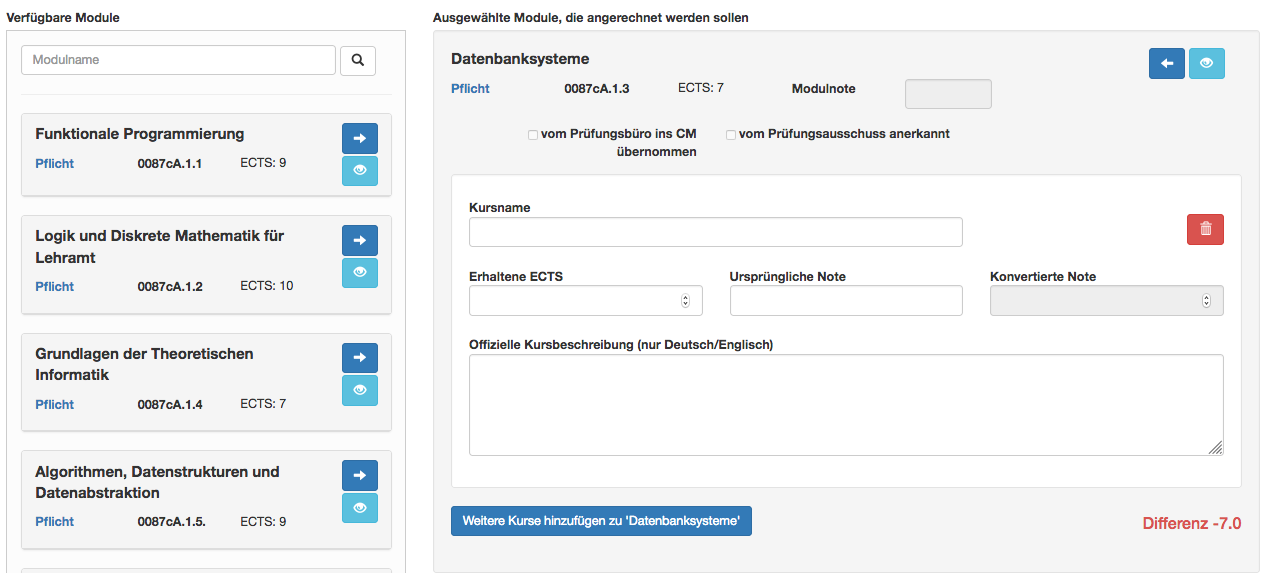
Task: Add Grundlagen der Theoretischen Informatik arrow
Action: (360, 358)
